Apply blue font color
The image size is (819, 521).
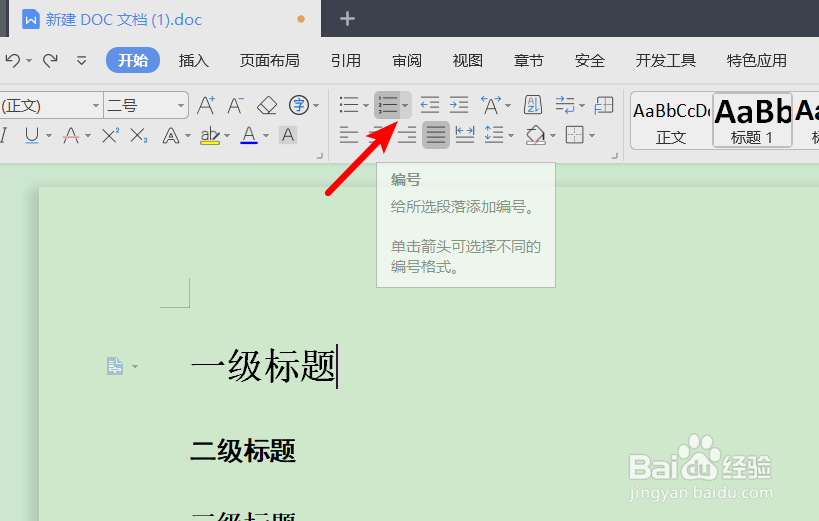click(249, 136)
